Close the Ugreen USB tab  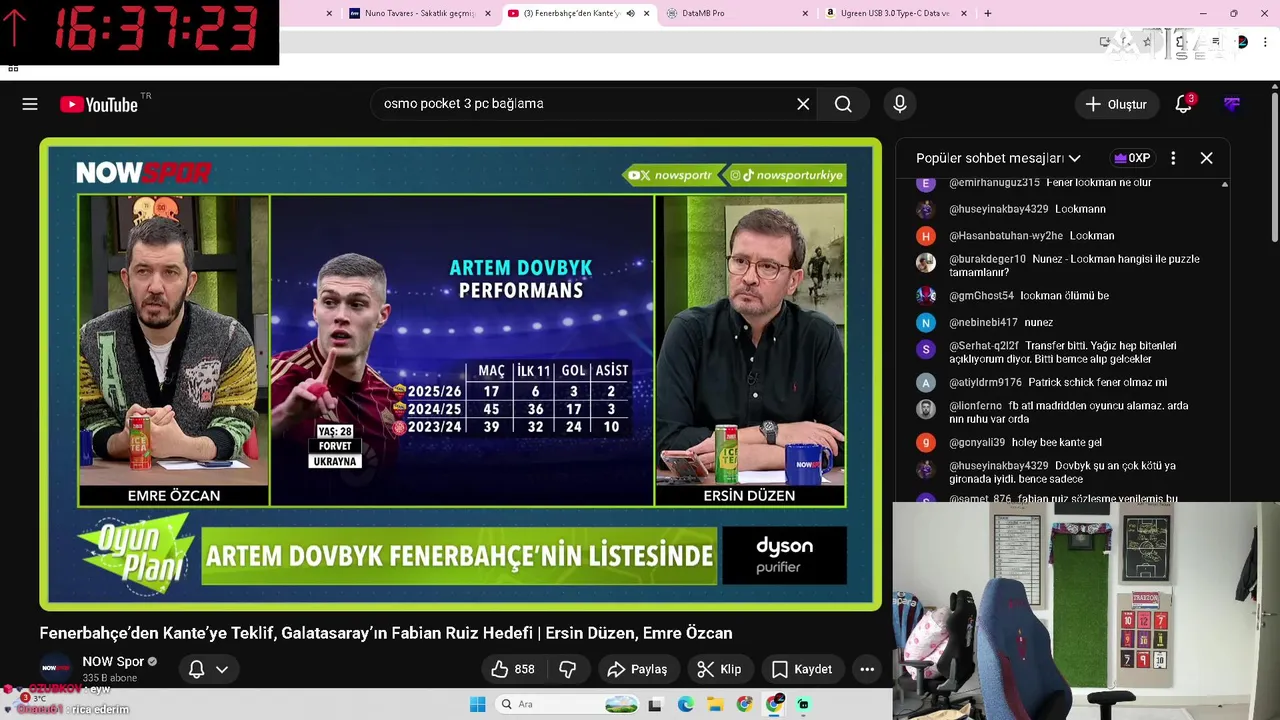[964, 13]
